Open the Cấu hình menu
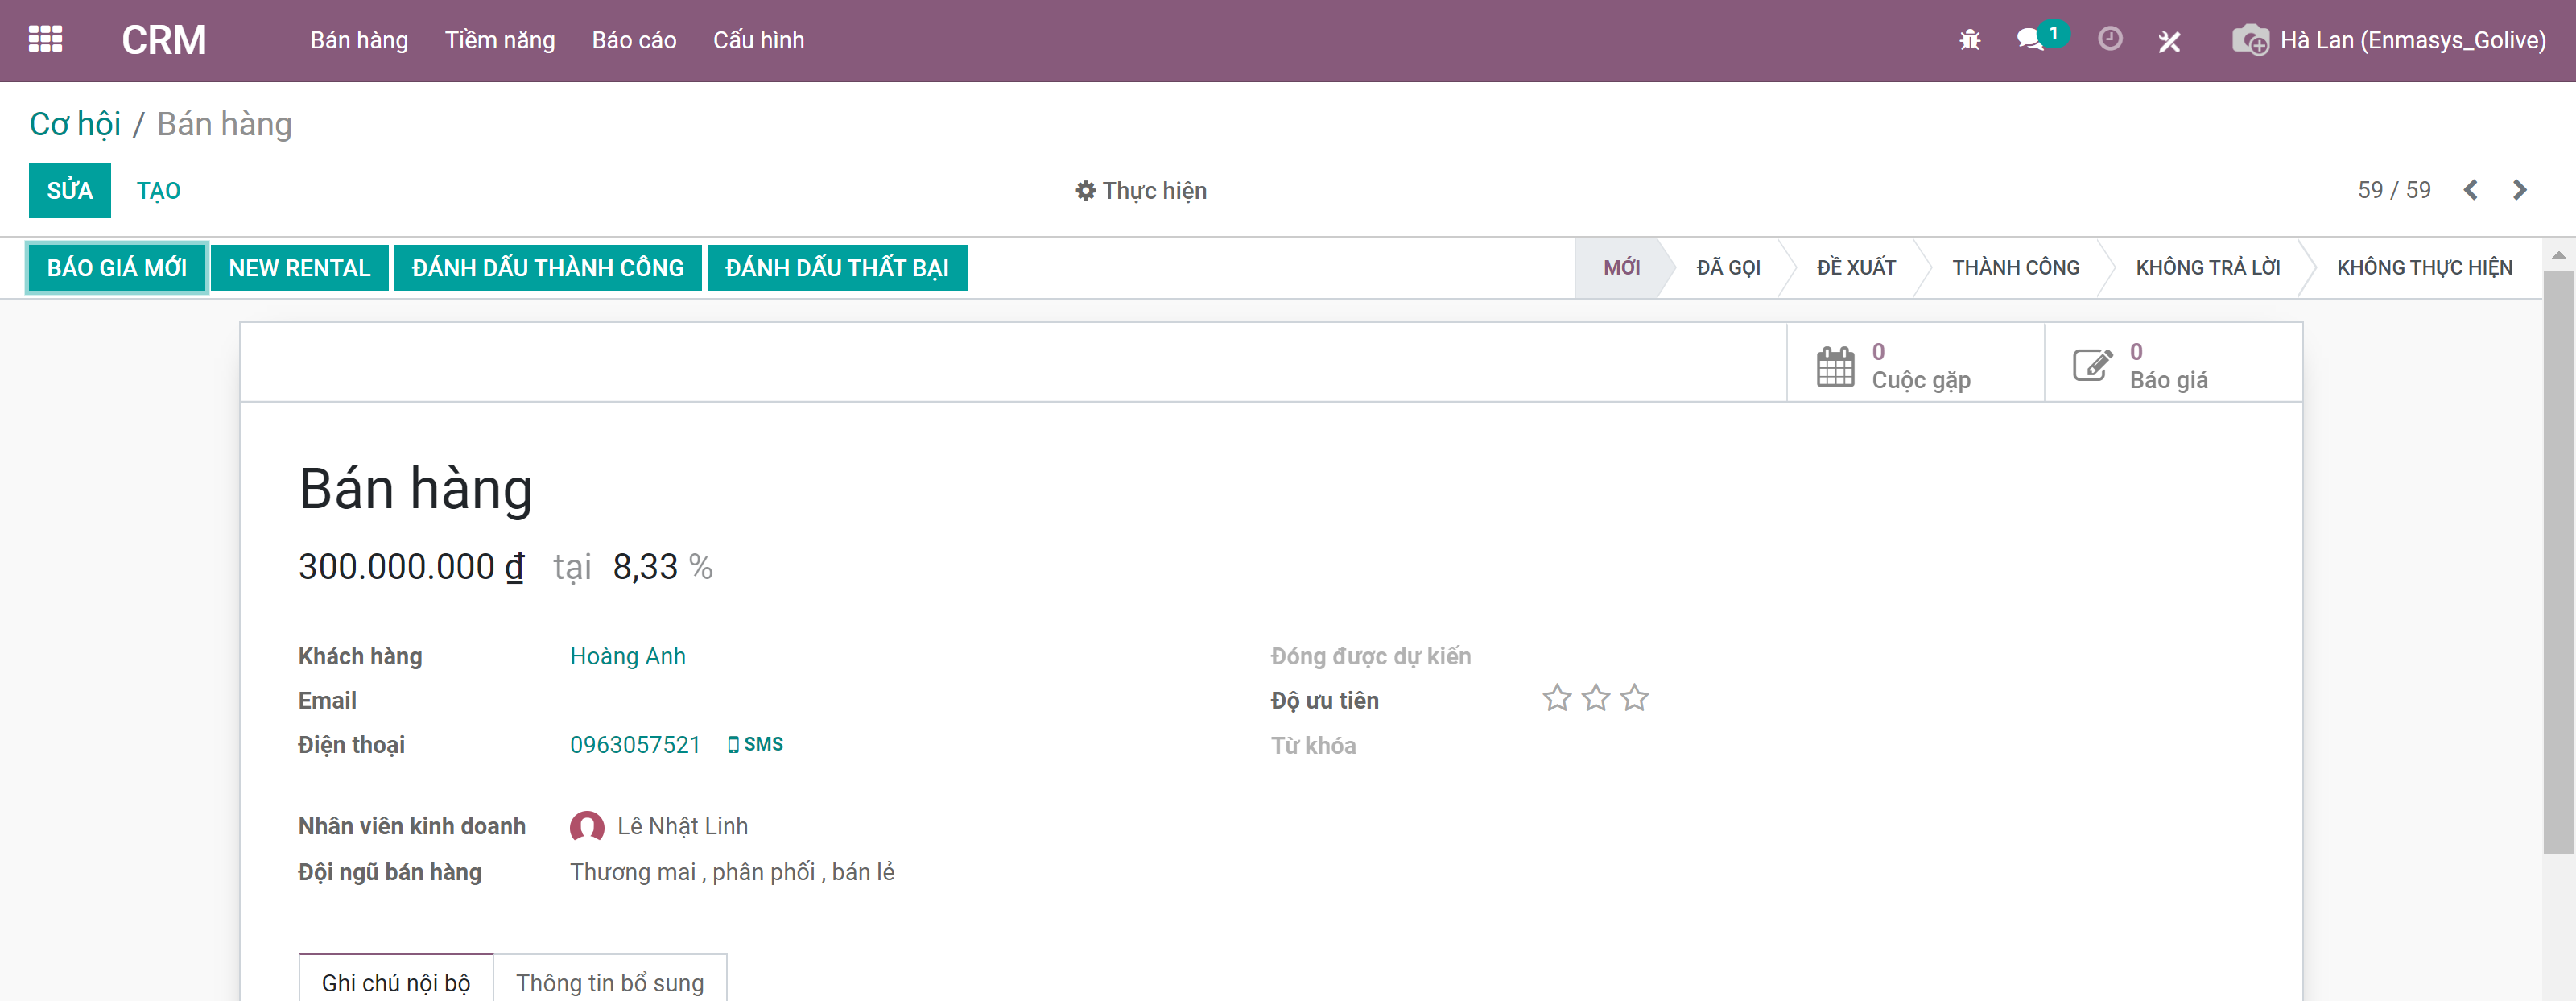Viewport: 2576px width, 1001px height. 758,40
